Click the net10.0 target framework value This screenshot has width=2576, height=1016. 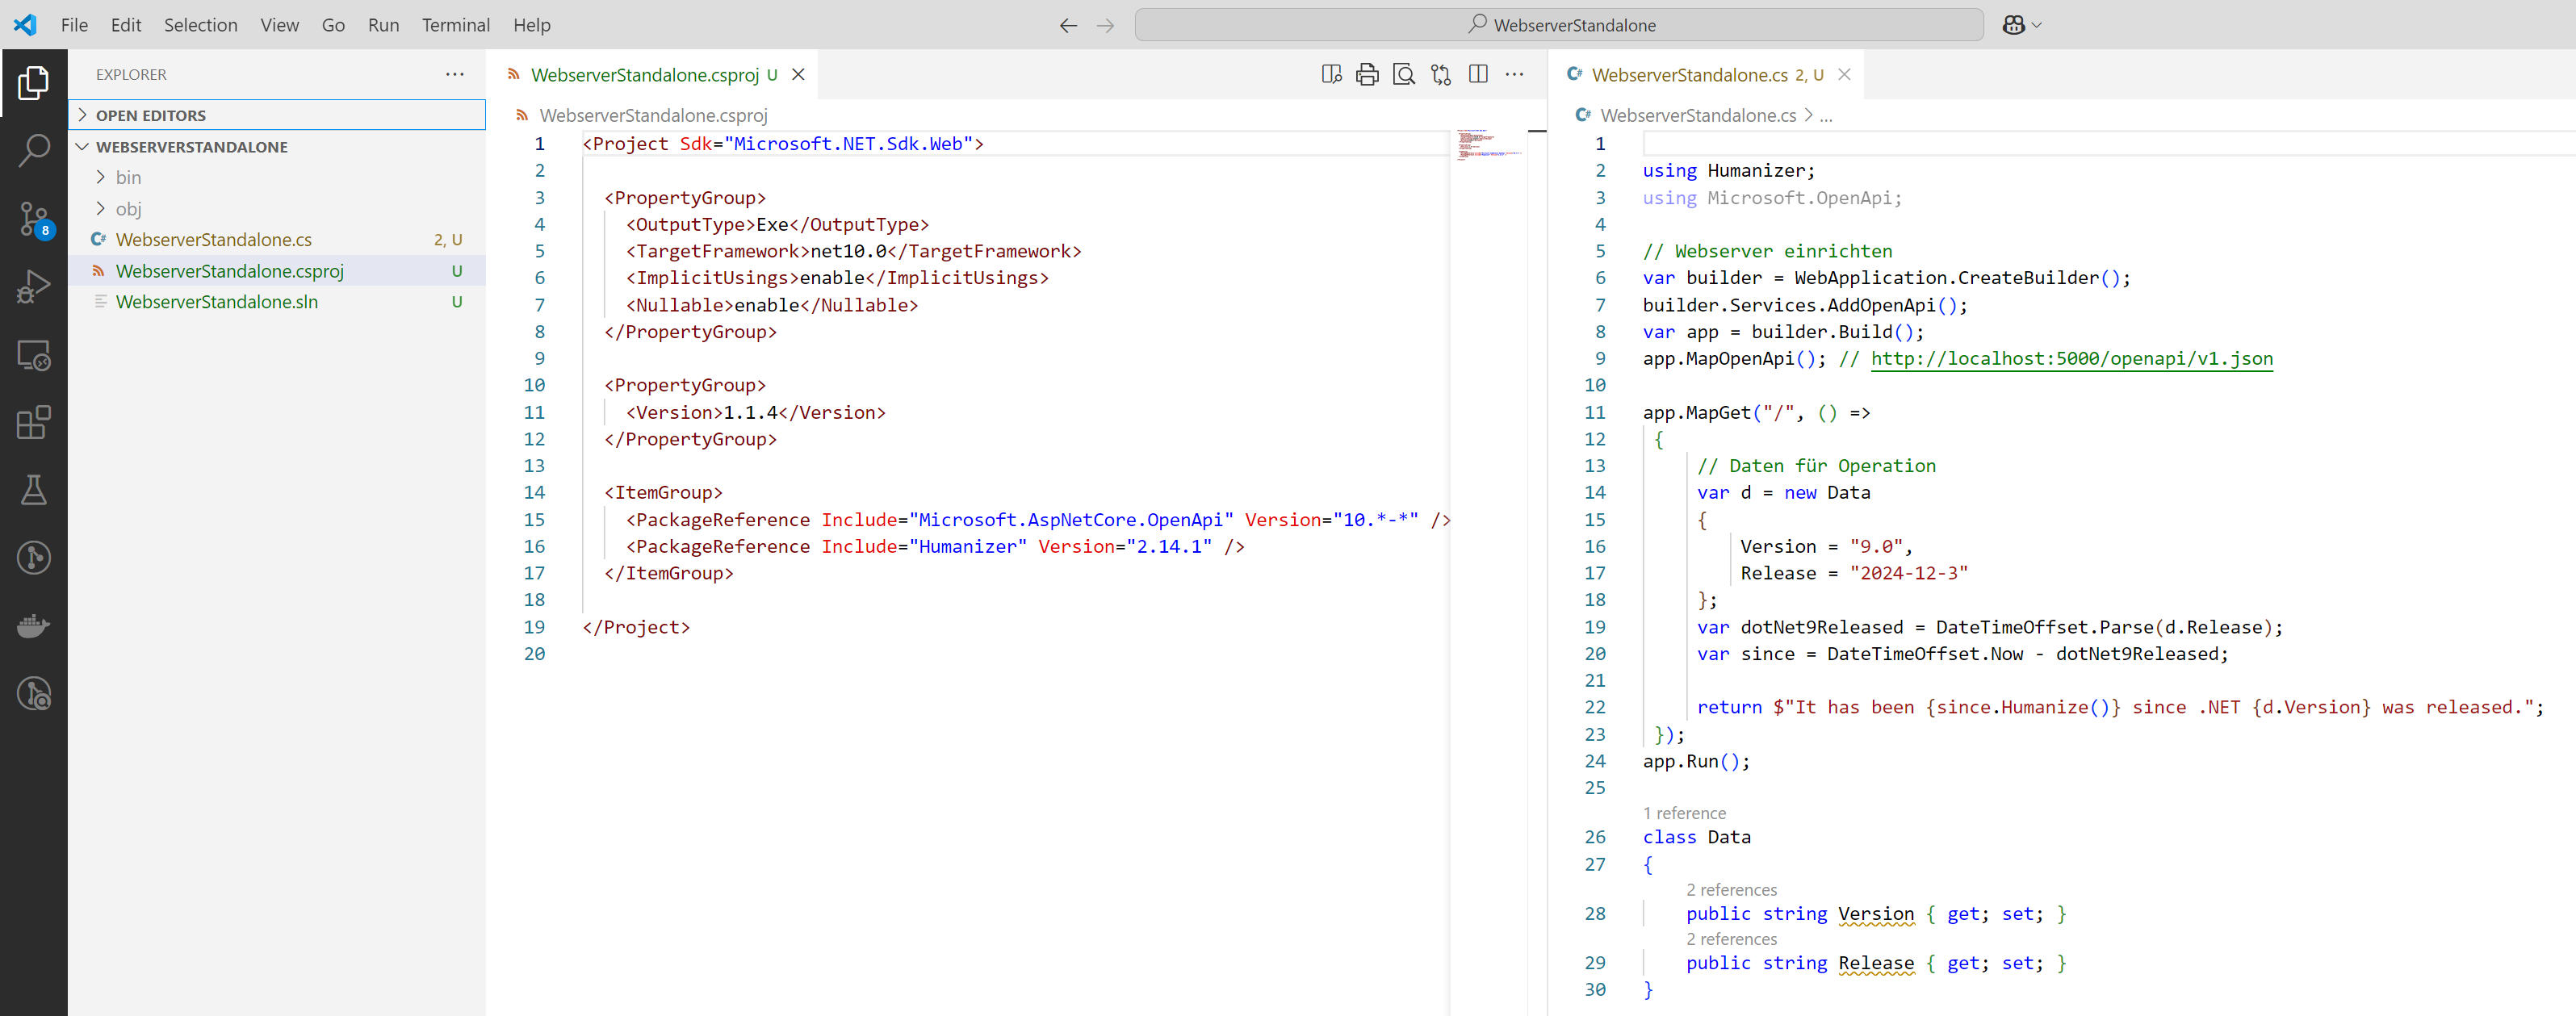tap(848, 251)
